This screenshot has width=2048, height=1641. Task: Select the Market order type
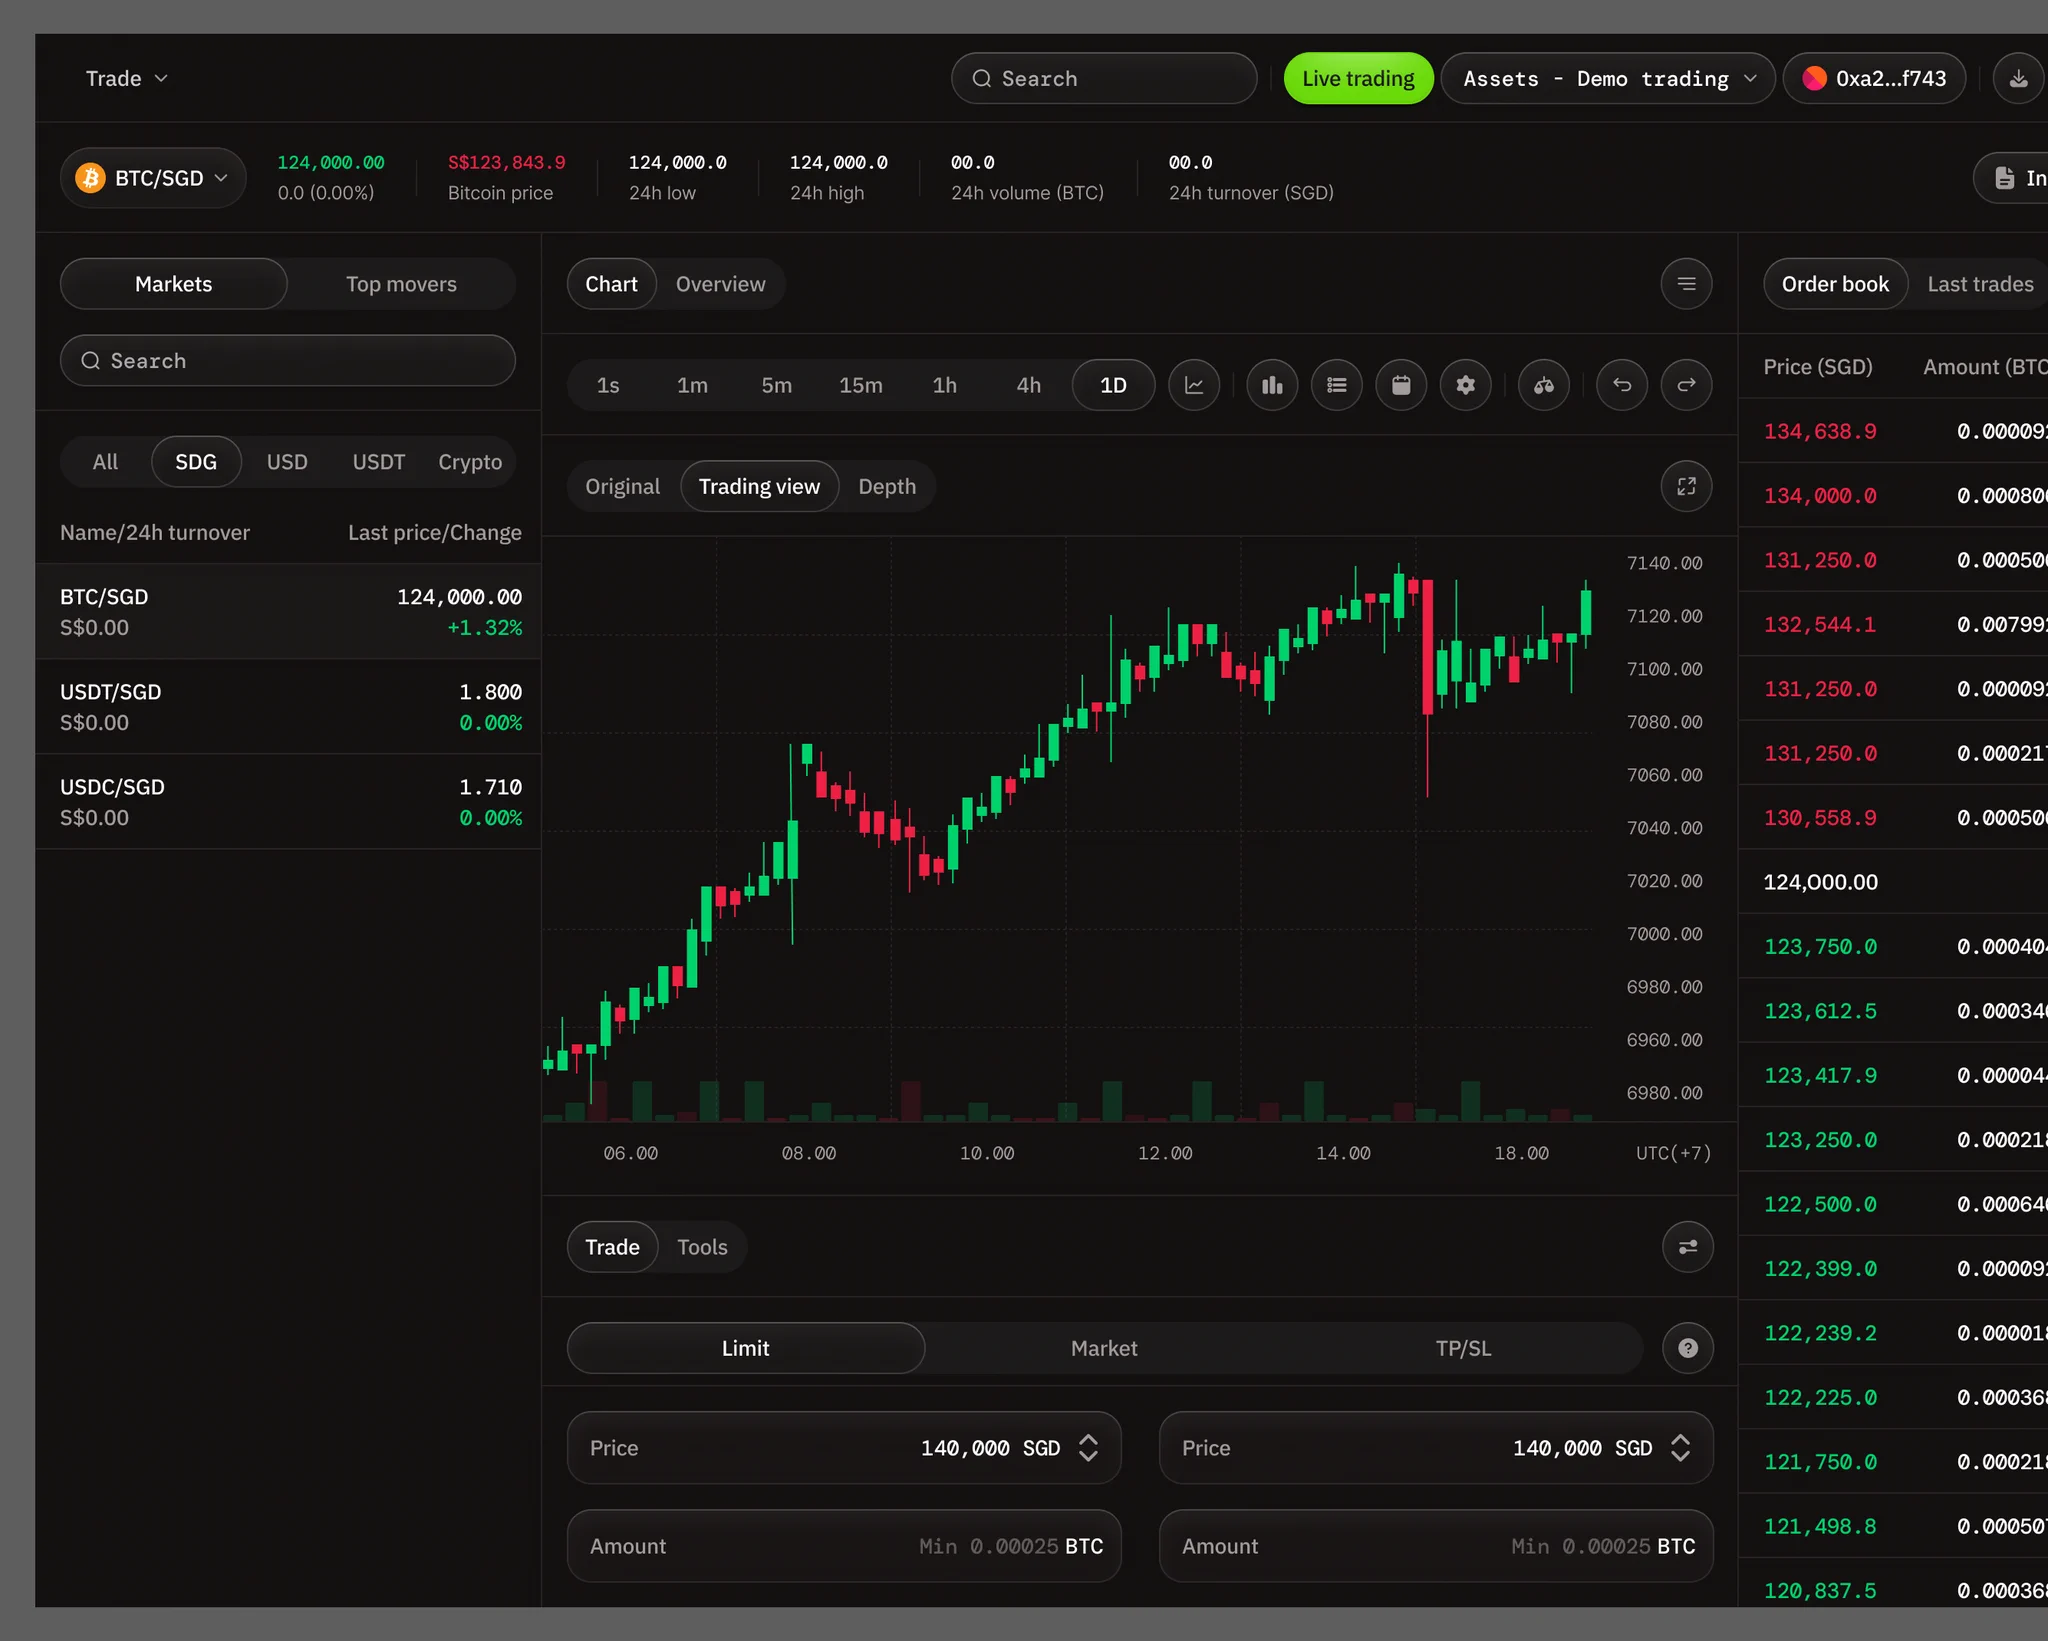(x=1104, y=1348)
